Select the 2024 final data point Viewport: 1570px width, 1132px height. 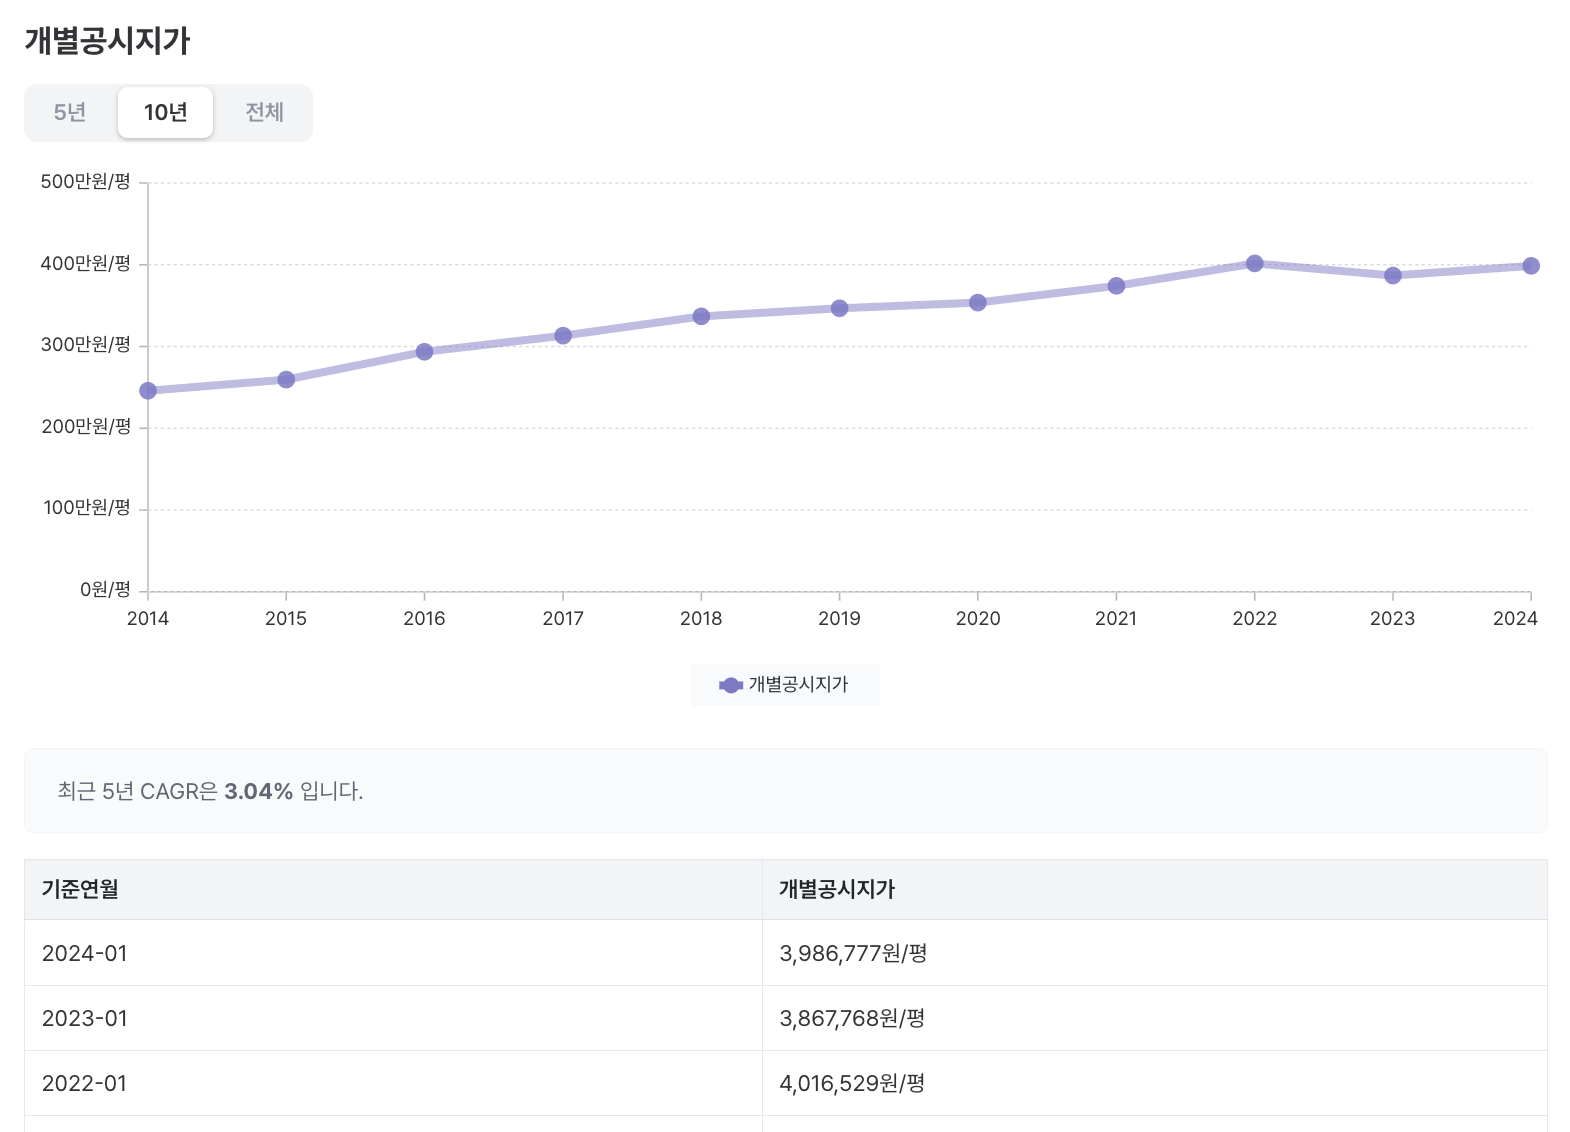click(x=1530, y=266)
